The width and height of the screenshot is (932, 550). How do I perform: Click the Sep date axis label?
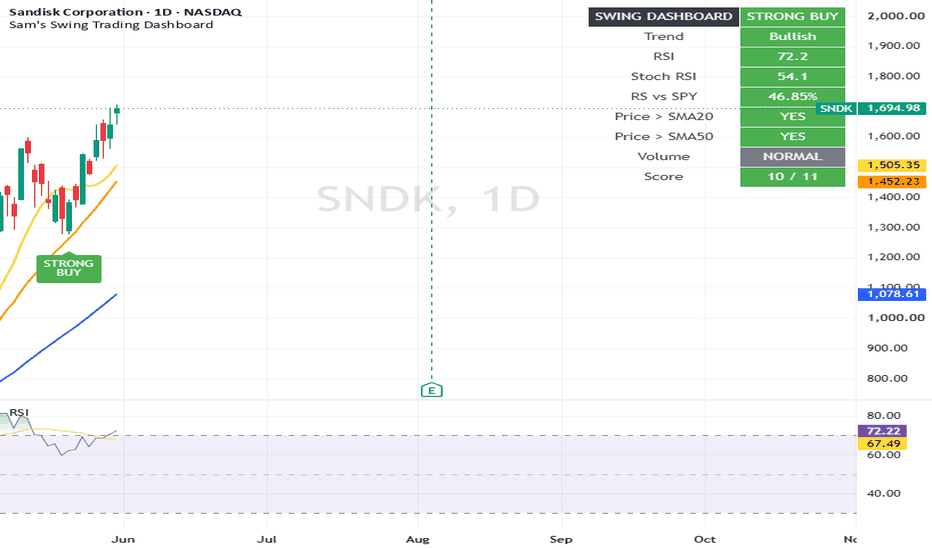pos(561,539)
